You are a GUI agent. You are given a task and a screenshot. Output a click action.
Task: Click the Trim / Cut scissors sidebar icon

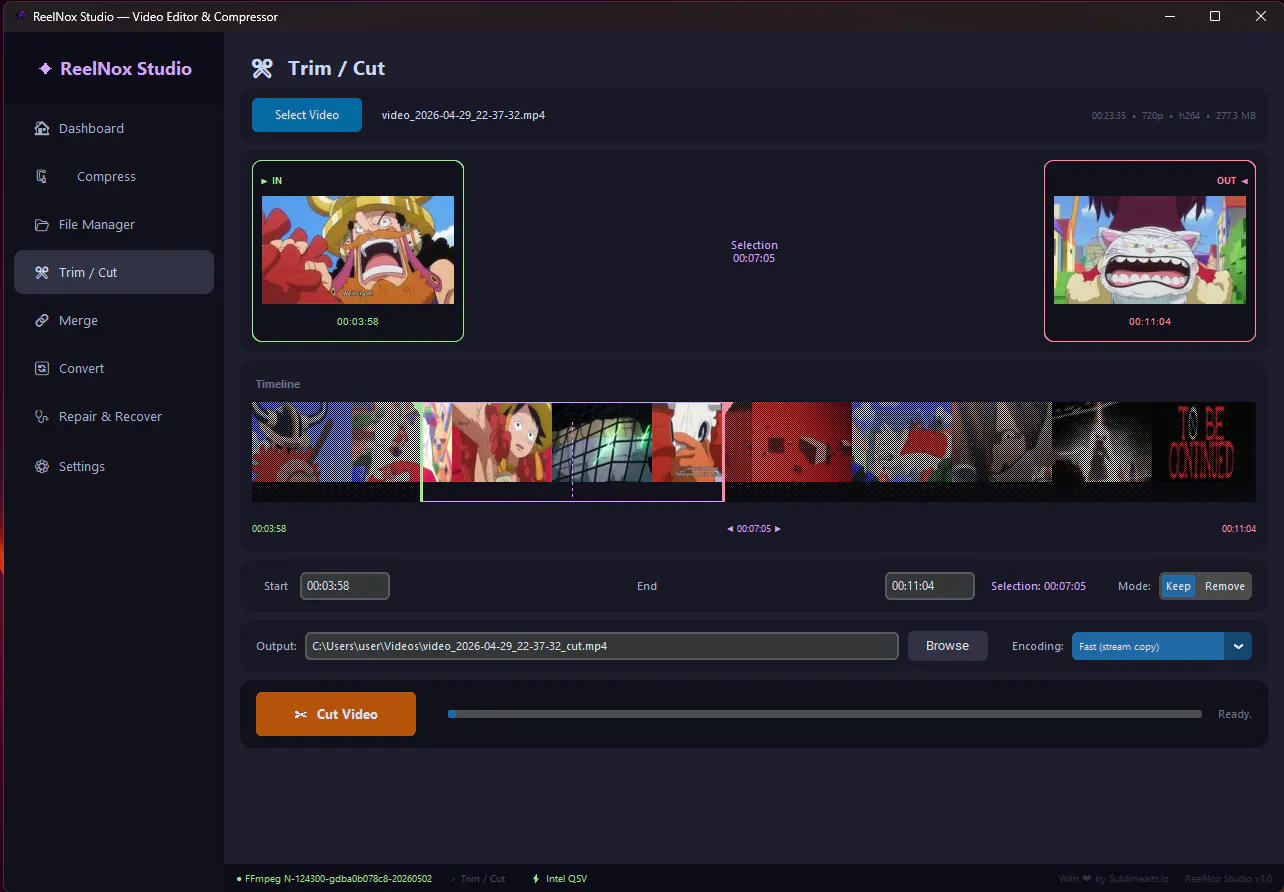pyautogui.click(x=42, y=272)
